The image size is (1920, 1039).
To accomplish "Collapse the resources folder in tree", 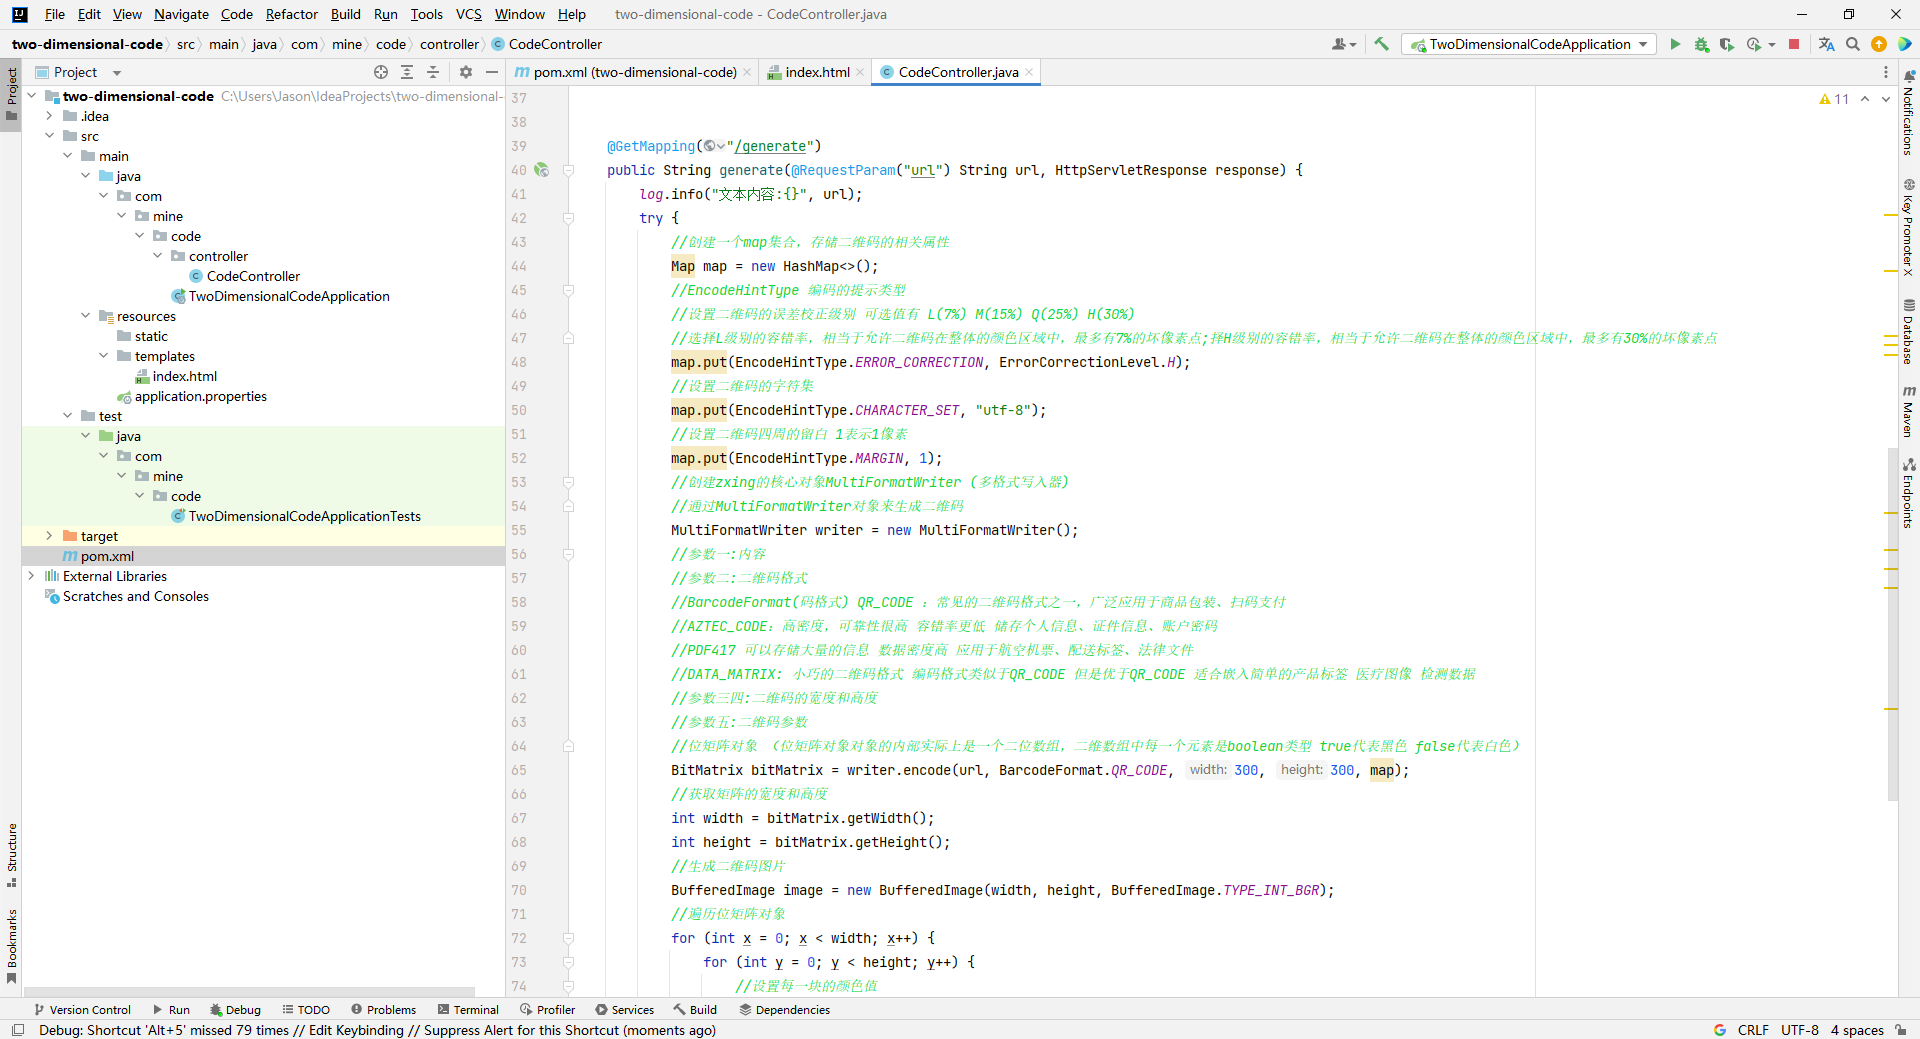I will click(85, 316).
